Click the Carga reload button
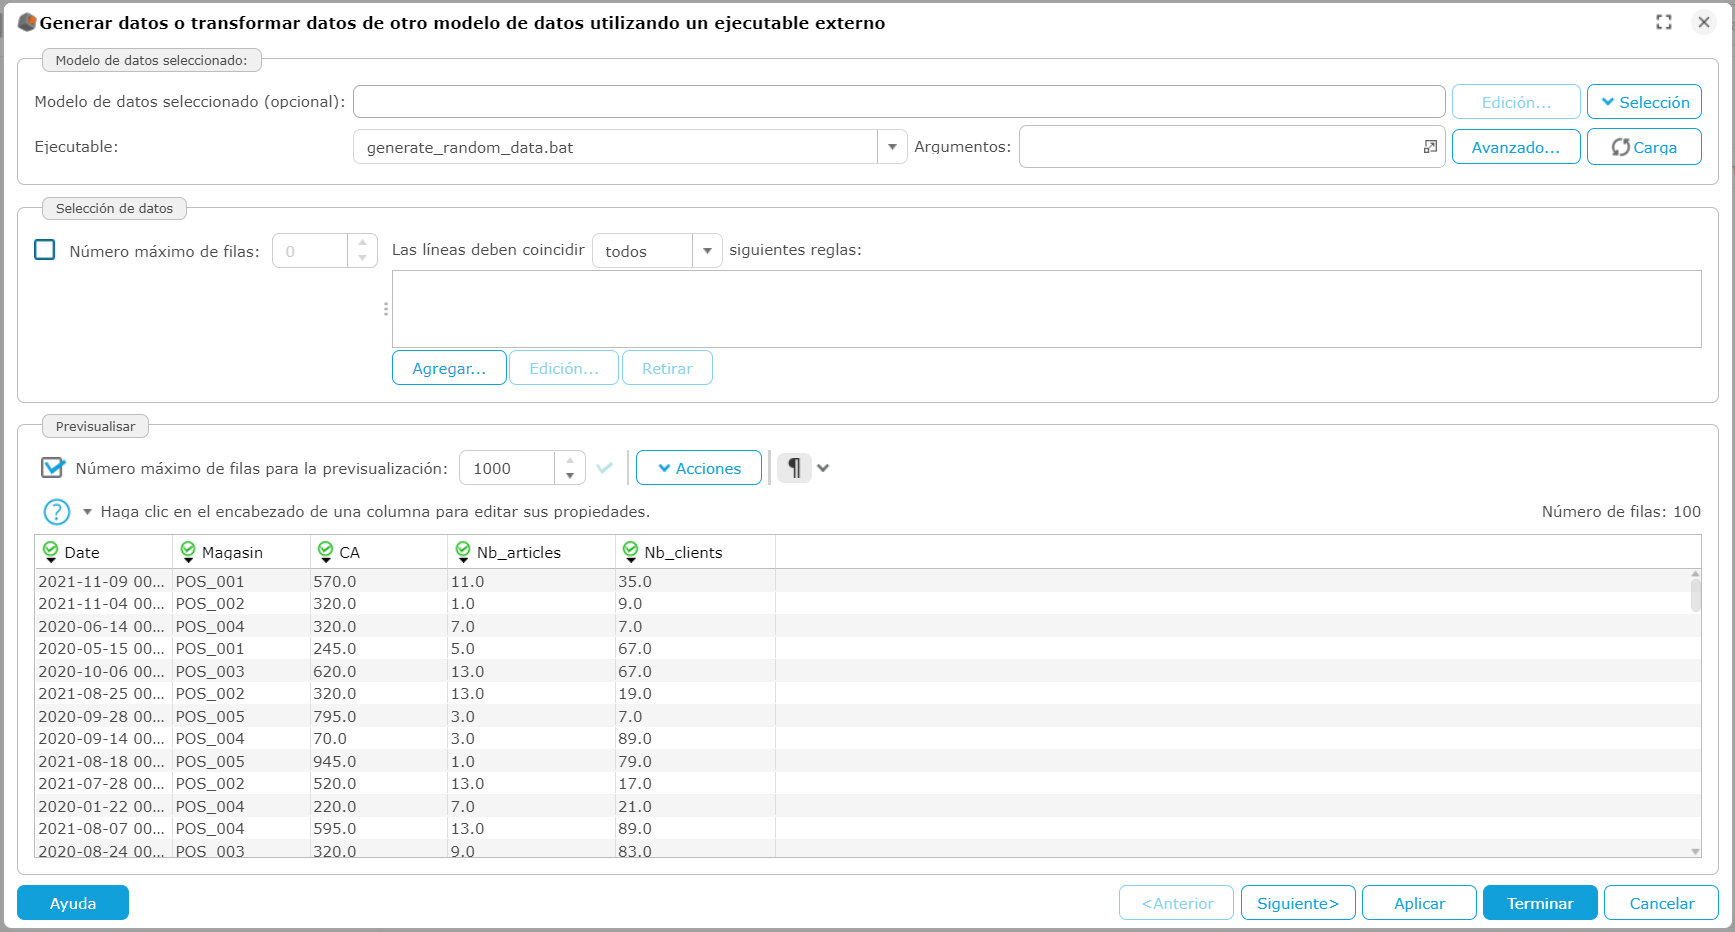 (1644, 147)
